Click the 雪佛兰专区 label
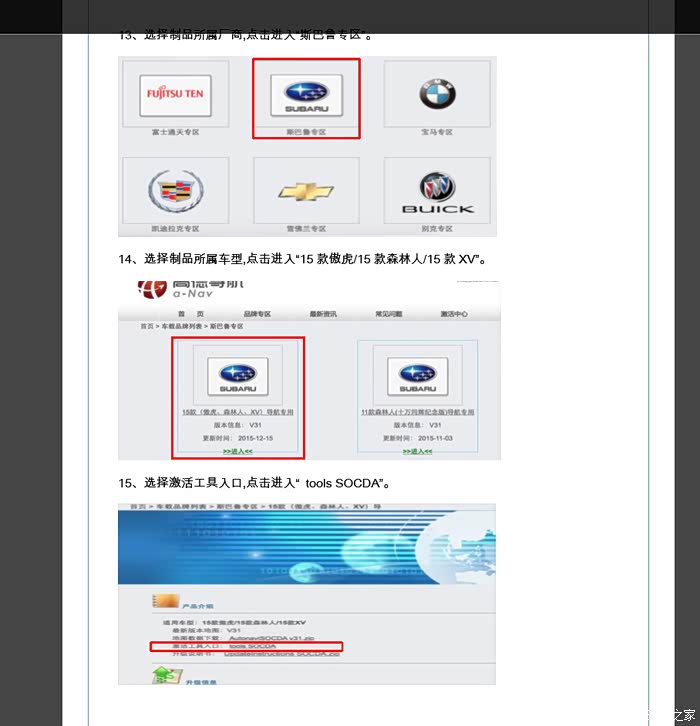The image size is (700, 726). [x=306, y=229]
